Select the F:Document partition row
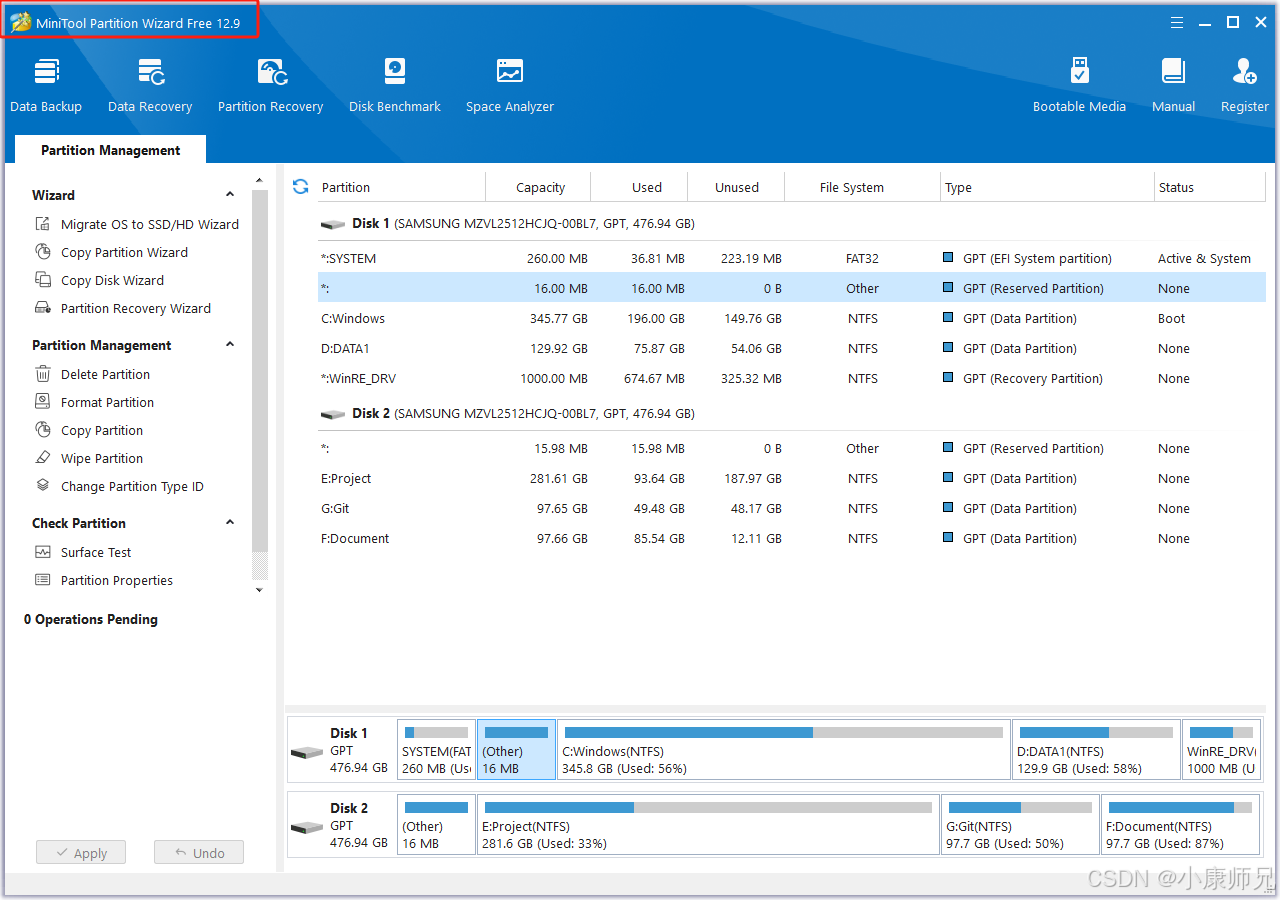This screenshot has height=900, width=1280. click(792, 538)
